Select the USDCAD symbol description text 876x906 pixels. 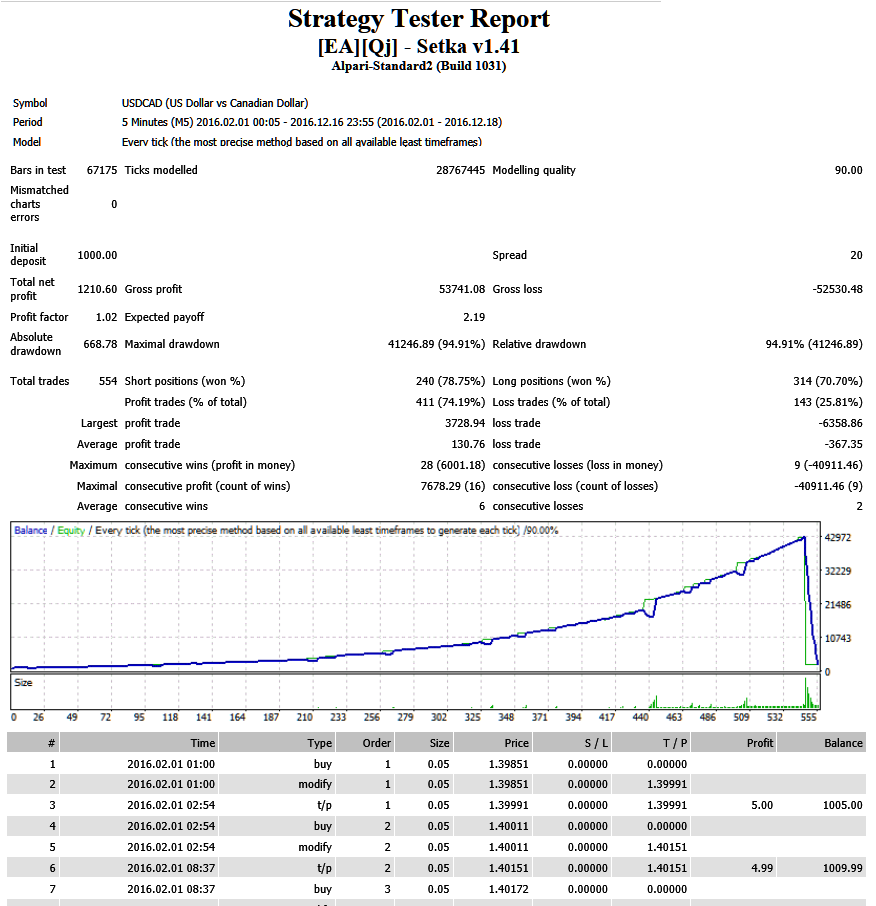pyautogui.click(x=215, y=103)
